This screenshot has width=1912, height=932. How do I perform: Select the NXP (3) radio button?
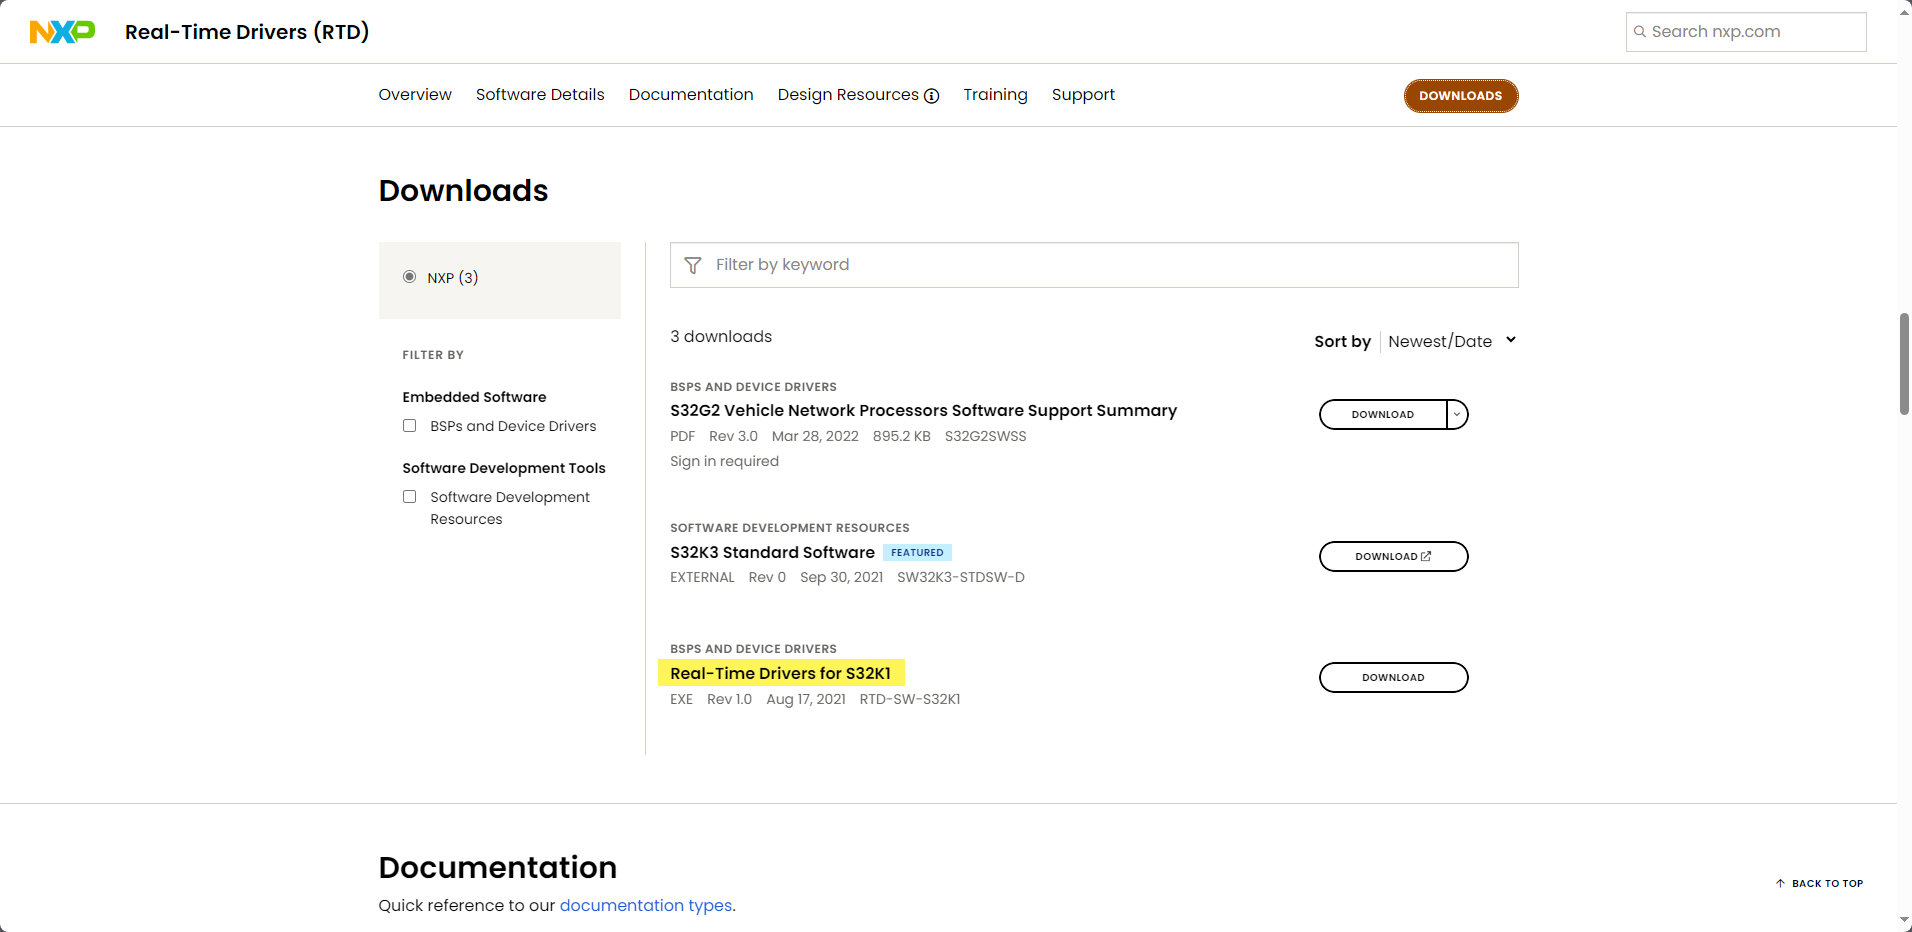click(409, 277)
